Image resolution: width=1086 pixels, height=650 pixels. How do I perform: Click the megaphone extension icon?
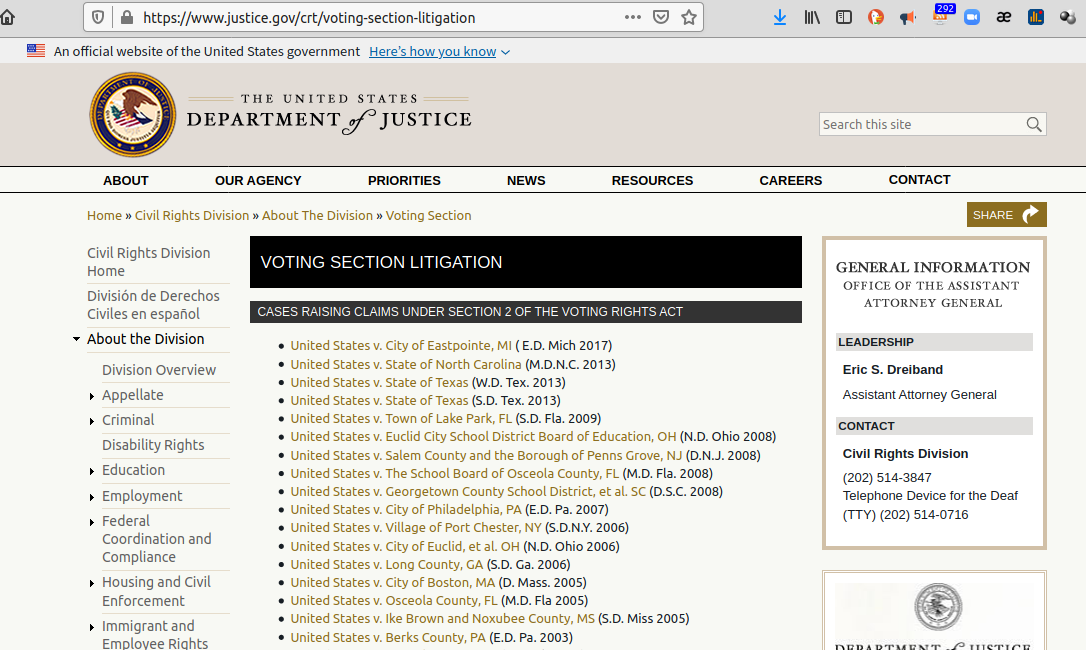pos(907,17)
